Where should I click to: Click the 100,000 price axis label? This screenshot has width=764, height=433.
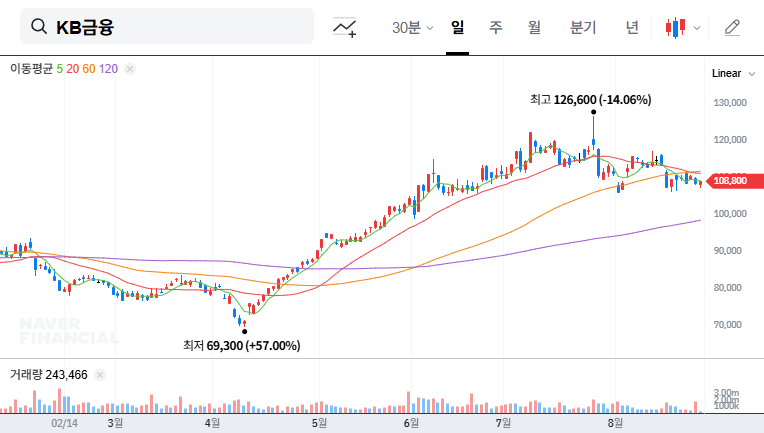(730, 214)
